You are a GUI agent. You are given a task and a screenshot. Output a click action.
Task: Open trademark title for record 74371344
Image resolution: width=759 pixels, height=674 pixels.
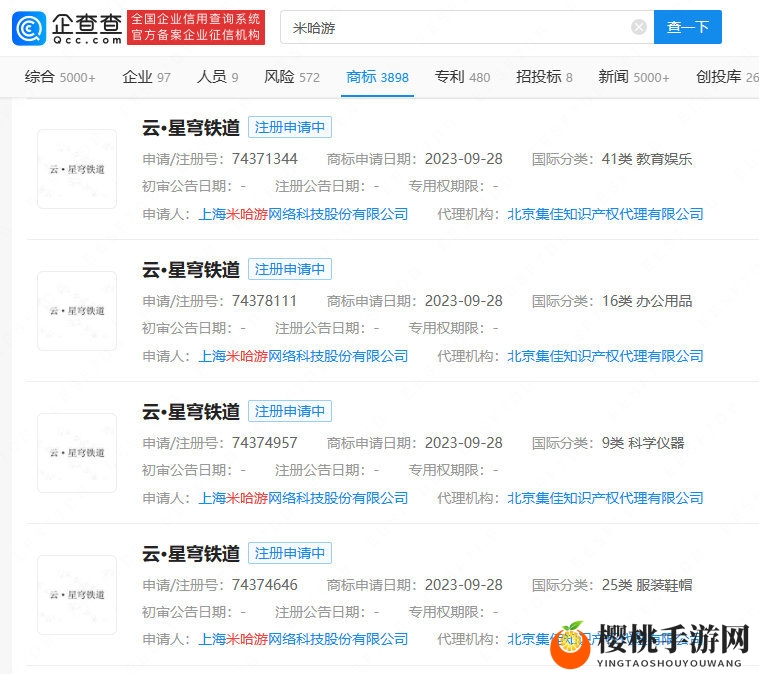pyautogui.click(x=191, y=128)
